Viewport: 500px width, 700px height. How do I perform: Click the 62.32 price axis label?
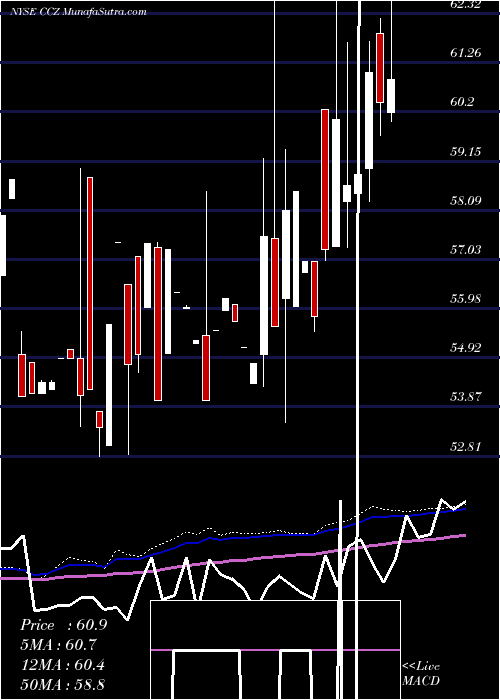(466, 4)
